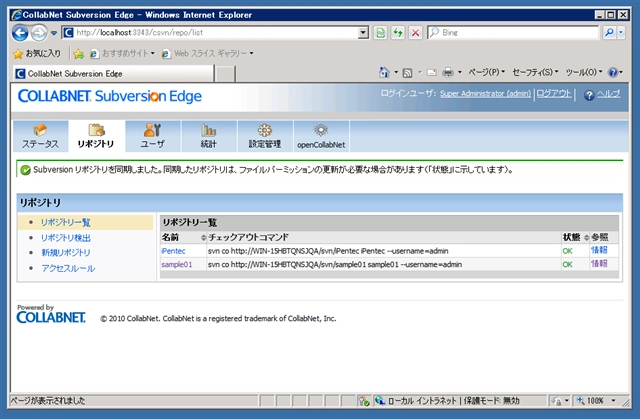Viewport: 640px width, 419px height.
Task: Click the Super Administrator (admin) link
Action: tap(485, 93)
